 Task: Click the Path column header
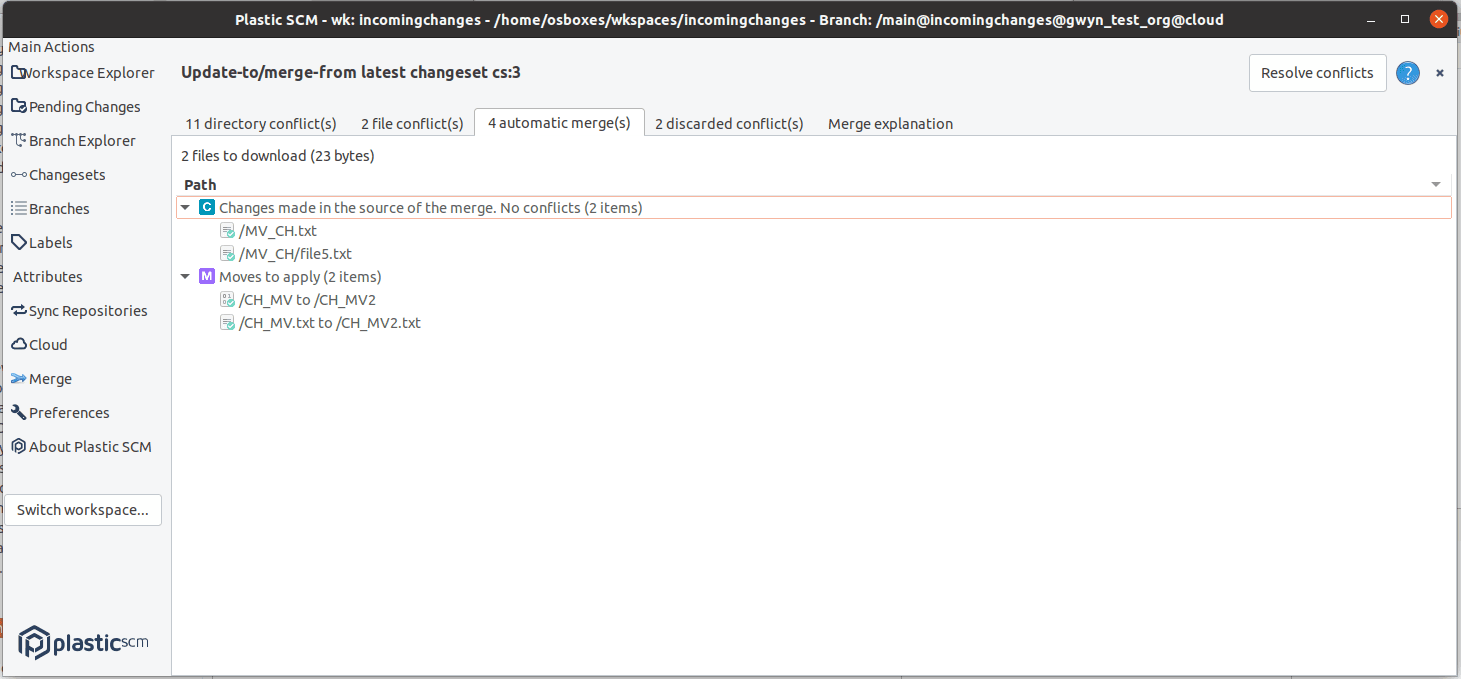pos(814,185)
